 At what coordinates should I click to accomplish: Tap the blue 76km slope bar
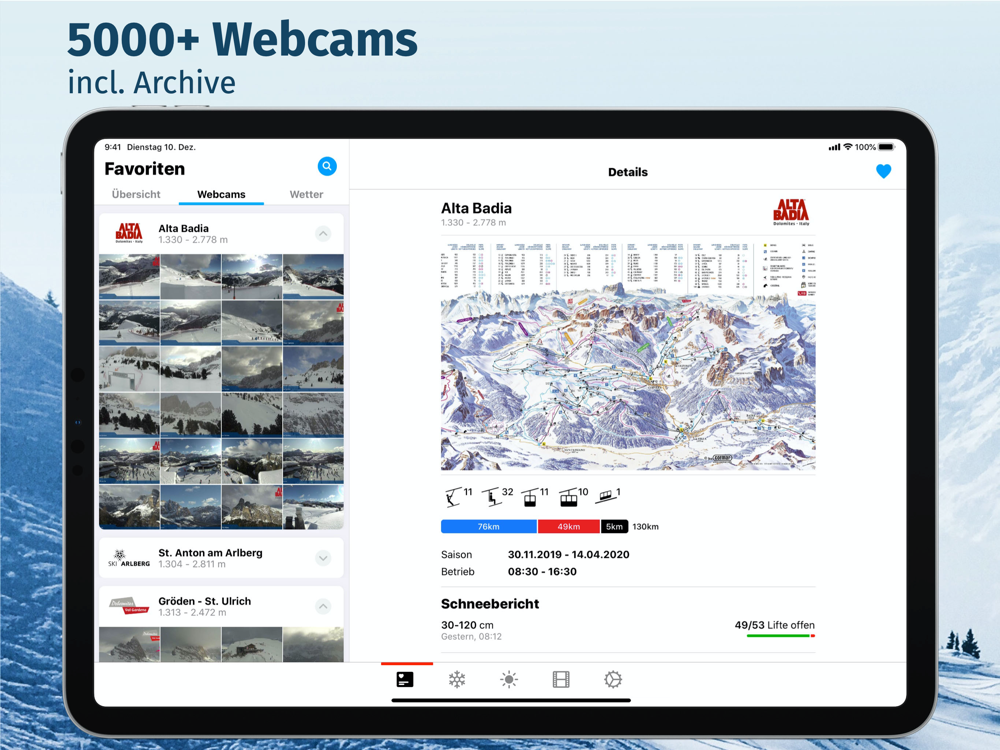coord(489,527)
